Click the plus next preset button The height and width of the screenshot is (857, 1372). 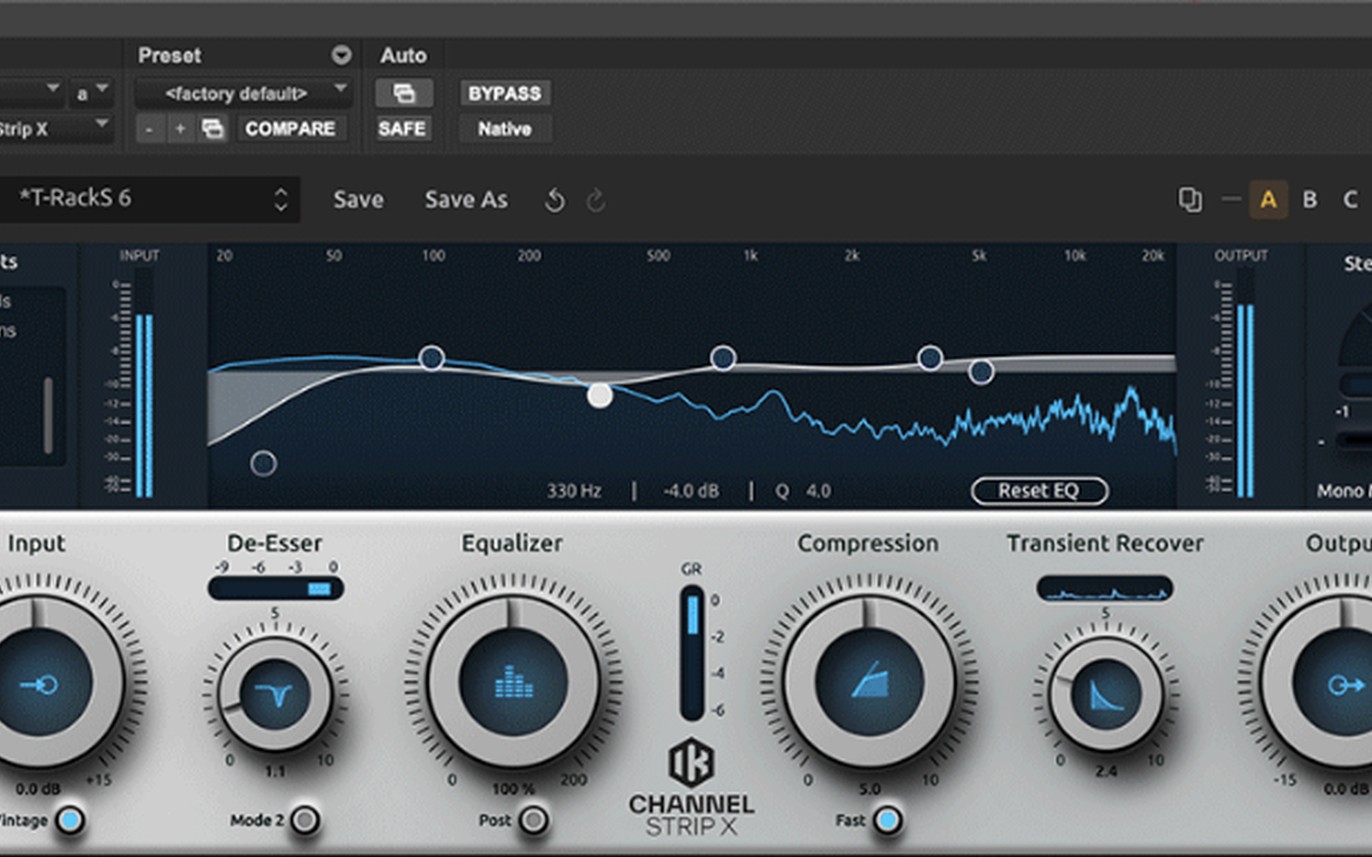181,128
